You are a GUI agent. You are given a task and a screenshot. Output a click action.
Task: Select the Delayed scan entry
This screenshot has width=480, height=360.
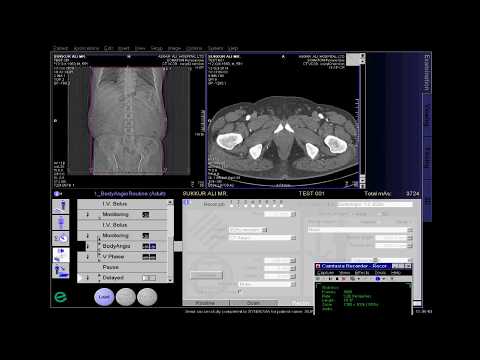tap(122, 278)
